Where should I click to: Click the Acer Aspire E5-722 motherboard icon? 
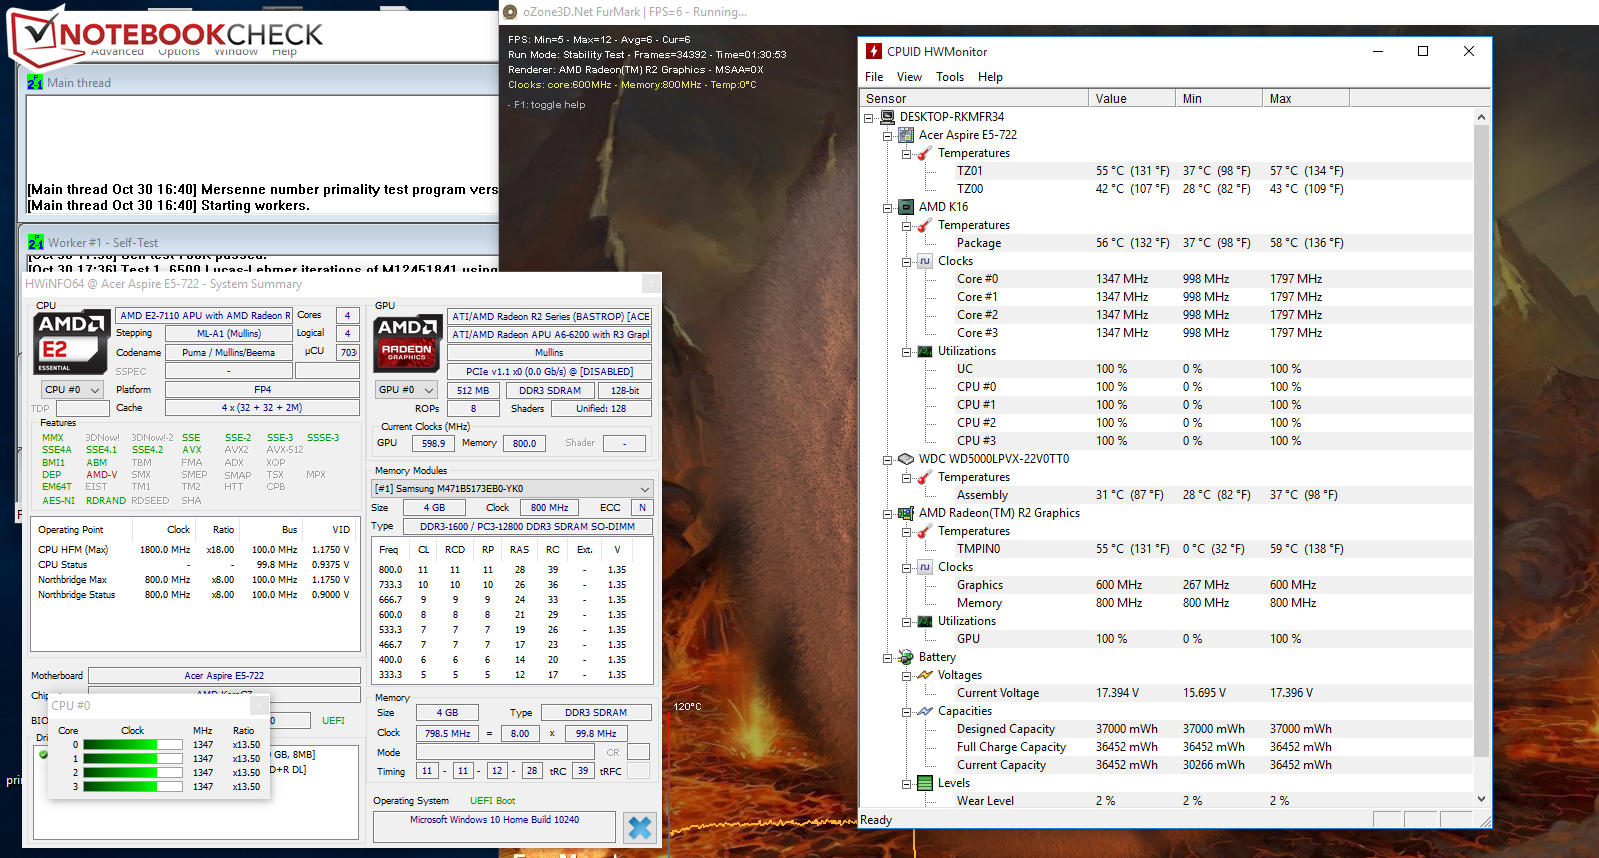906,135
